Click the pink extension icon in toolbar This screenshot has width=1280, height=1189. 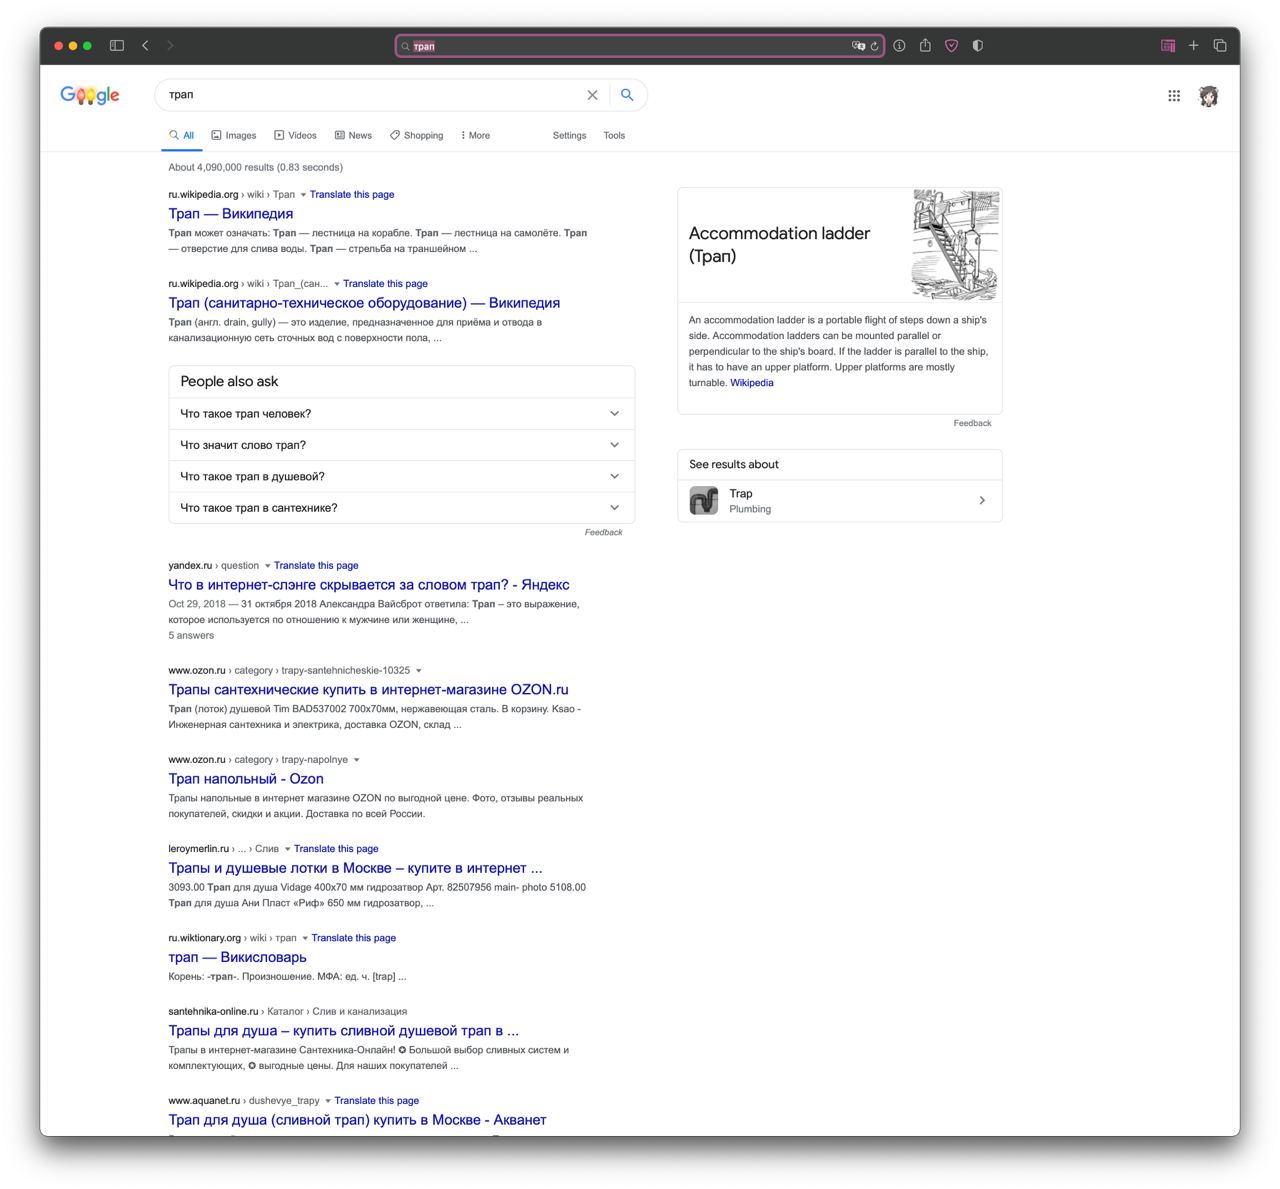[1167, 45]
